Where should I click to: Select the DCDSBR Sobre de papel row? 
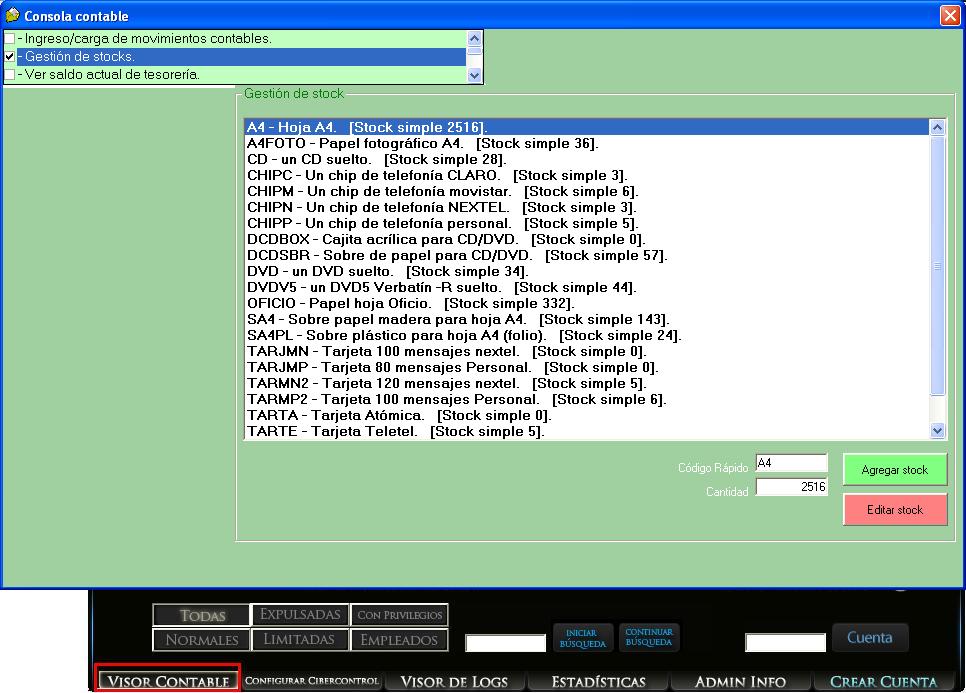tap(587, 256)
